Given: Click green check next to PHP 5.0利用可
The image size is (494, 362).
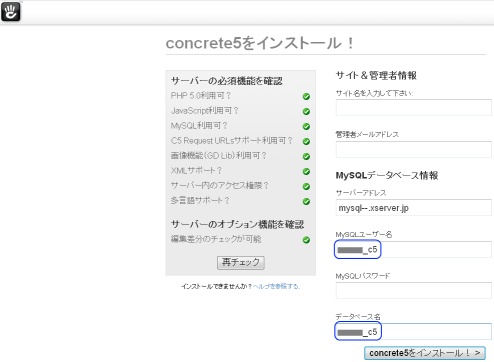Looking at the screenshot, I should click(x=306, y=97).
